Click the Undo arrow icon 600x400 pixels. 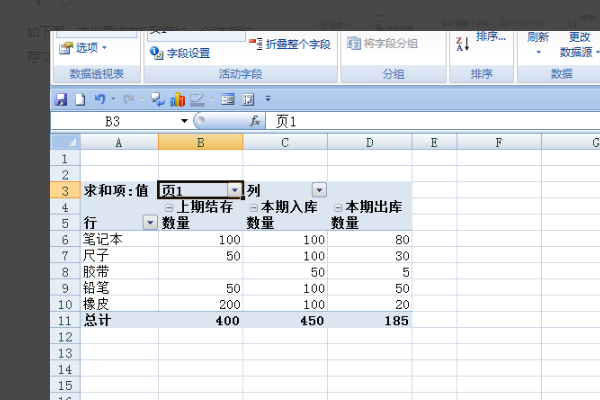click(98, 99)
